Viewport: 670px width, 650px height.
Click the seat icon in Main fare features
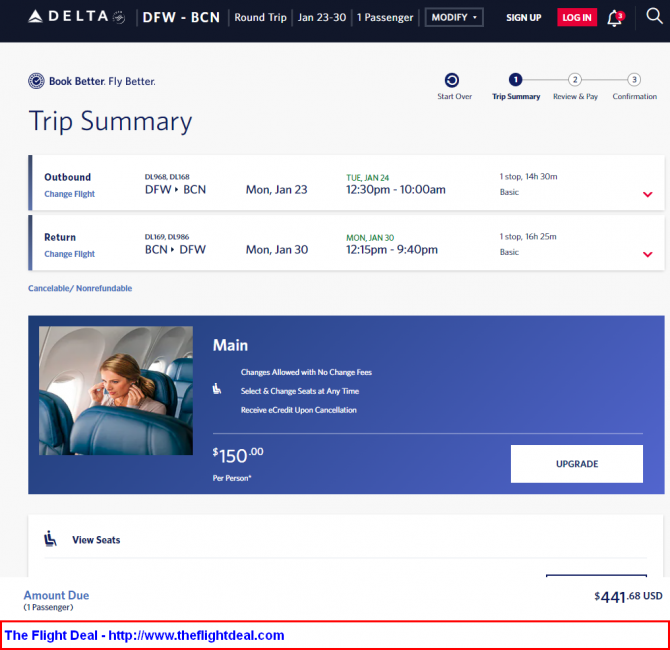[217, 388]
